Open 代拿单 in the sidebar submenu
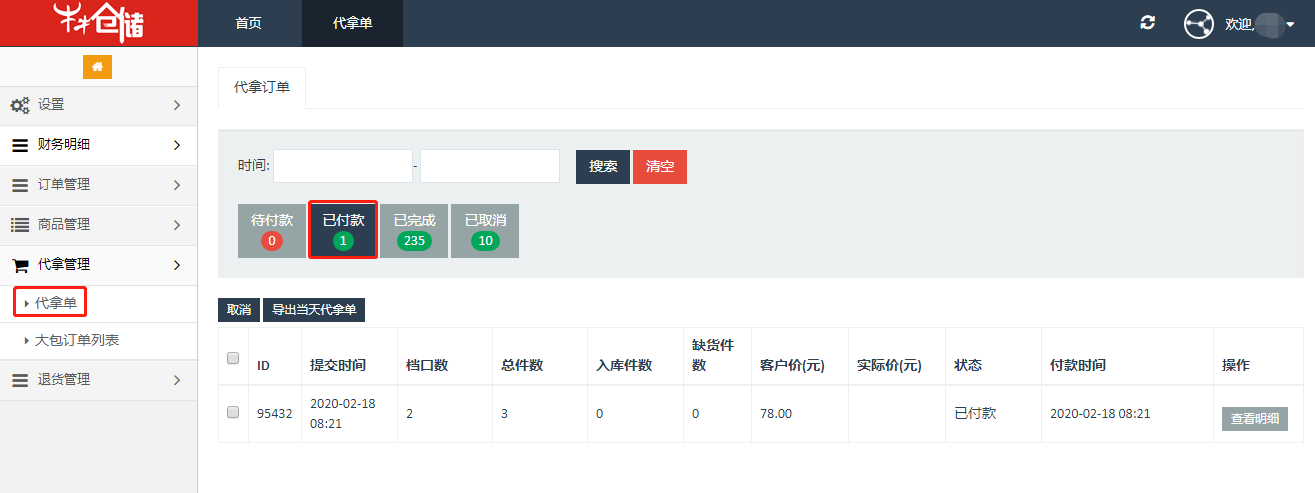Viewport: 1315px width, 493px height. (56, 303)
